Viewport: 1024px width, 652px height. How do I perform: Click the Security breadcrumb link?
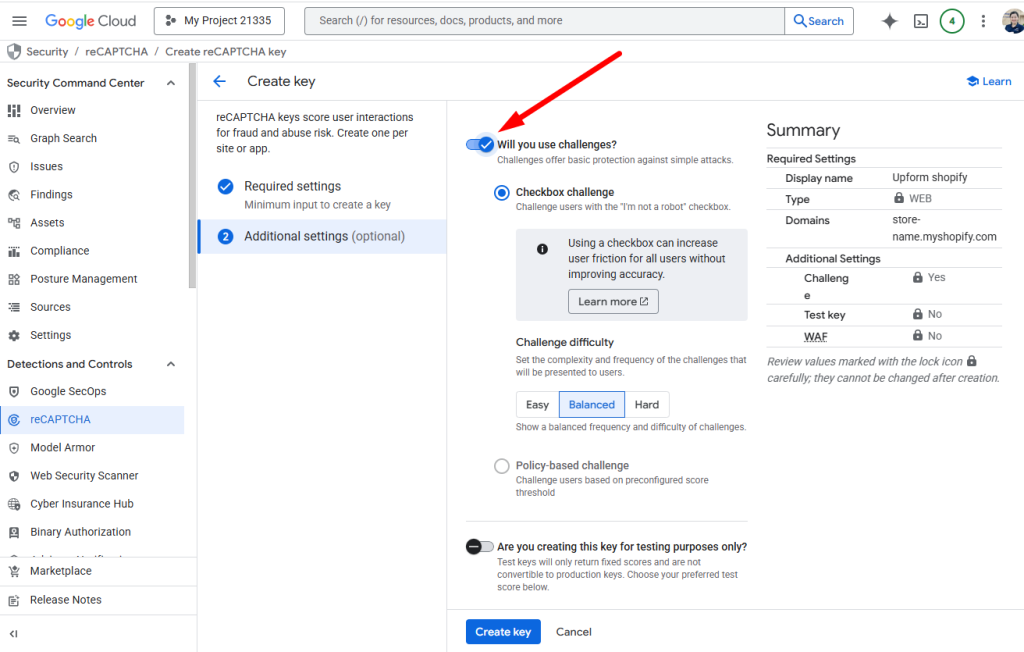pos(47,52)
